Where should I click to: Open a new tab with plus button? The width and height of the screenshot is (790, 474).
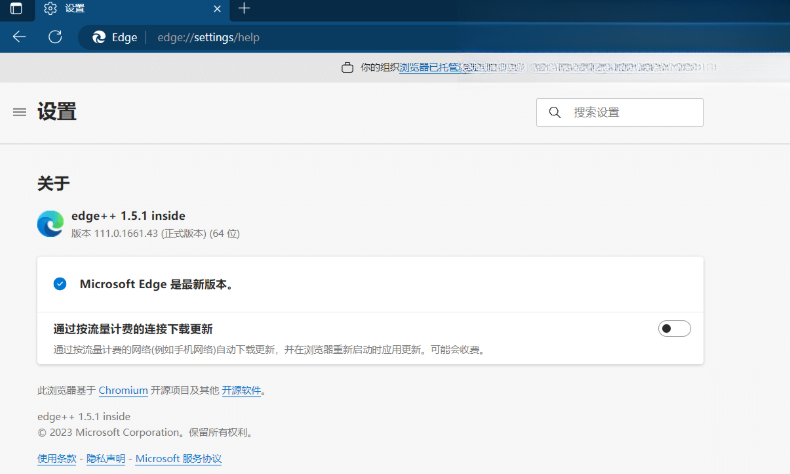(x=244, y=8)
